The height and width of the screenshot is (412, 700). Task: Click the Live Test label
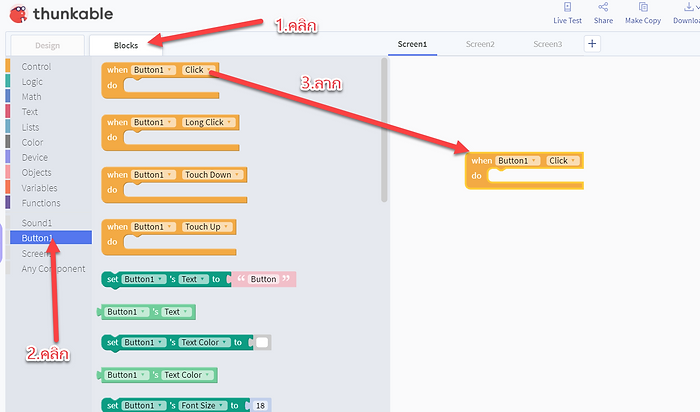pos(567,21)
